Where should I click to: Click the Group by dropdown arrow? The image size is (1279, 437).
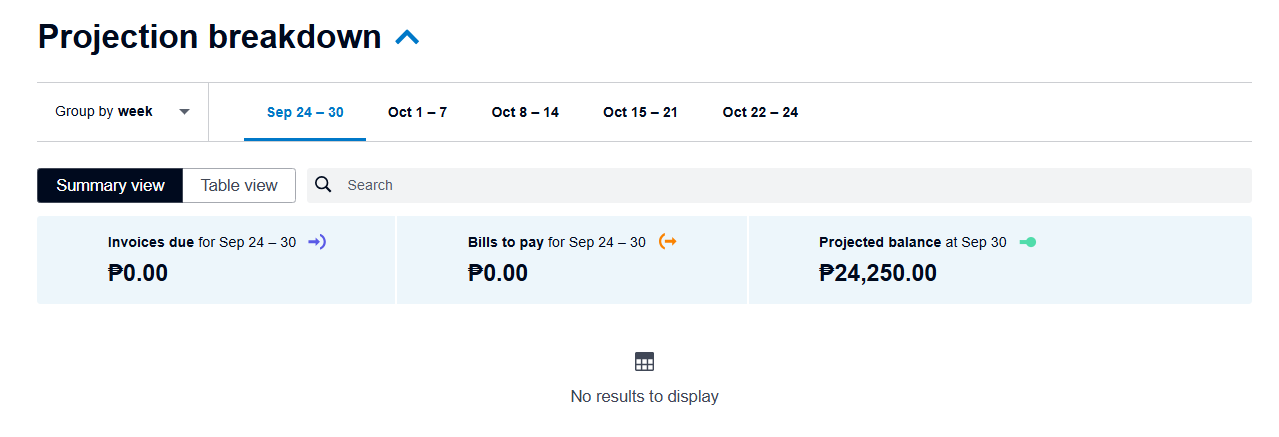click(x=184, y=112)
